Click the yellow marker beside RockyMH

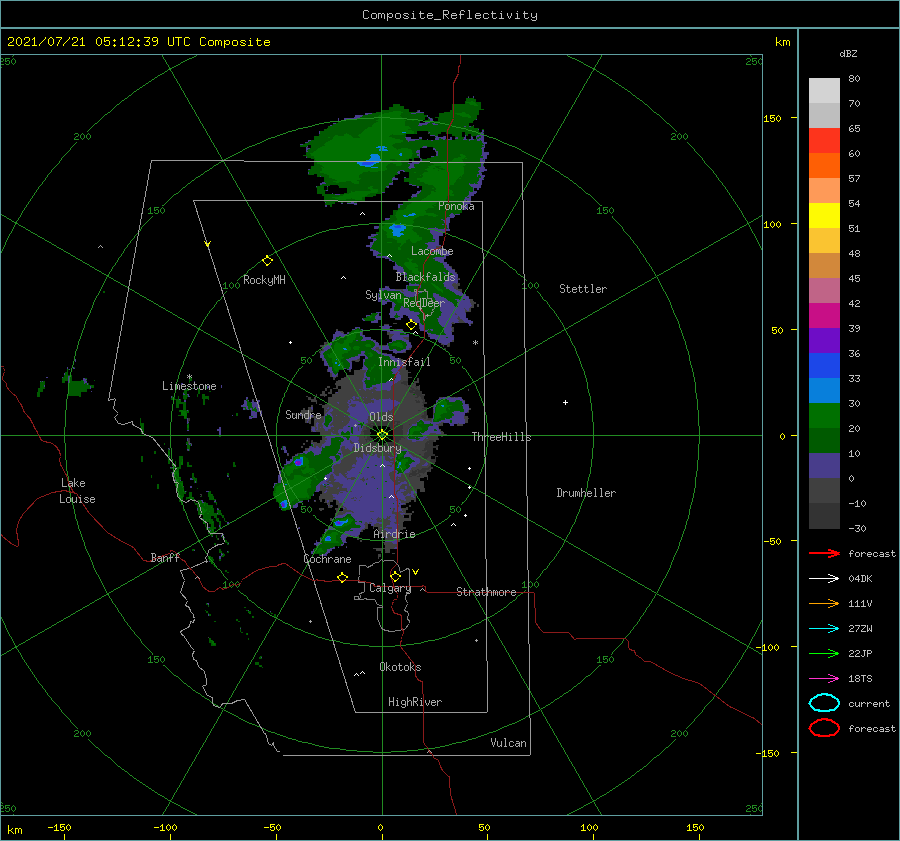pos(267,261)
